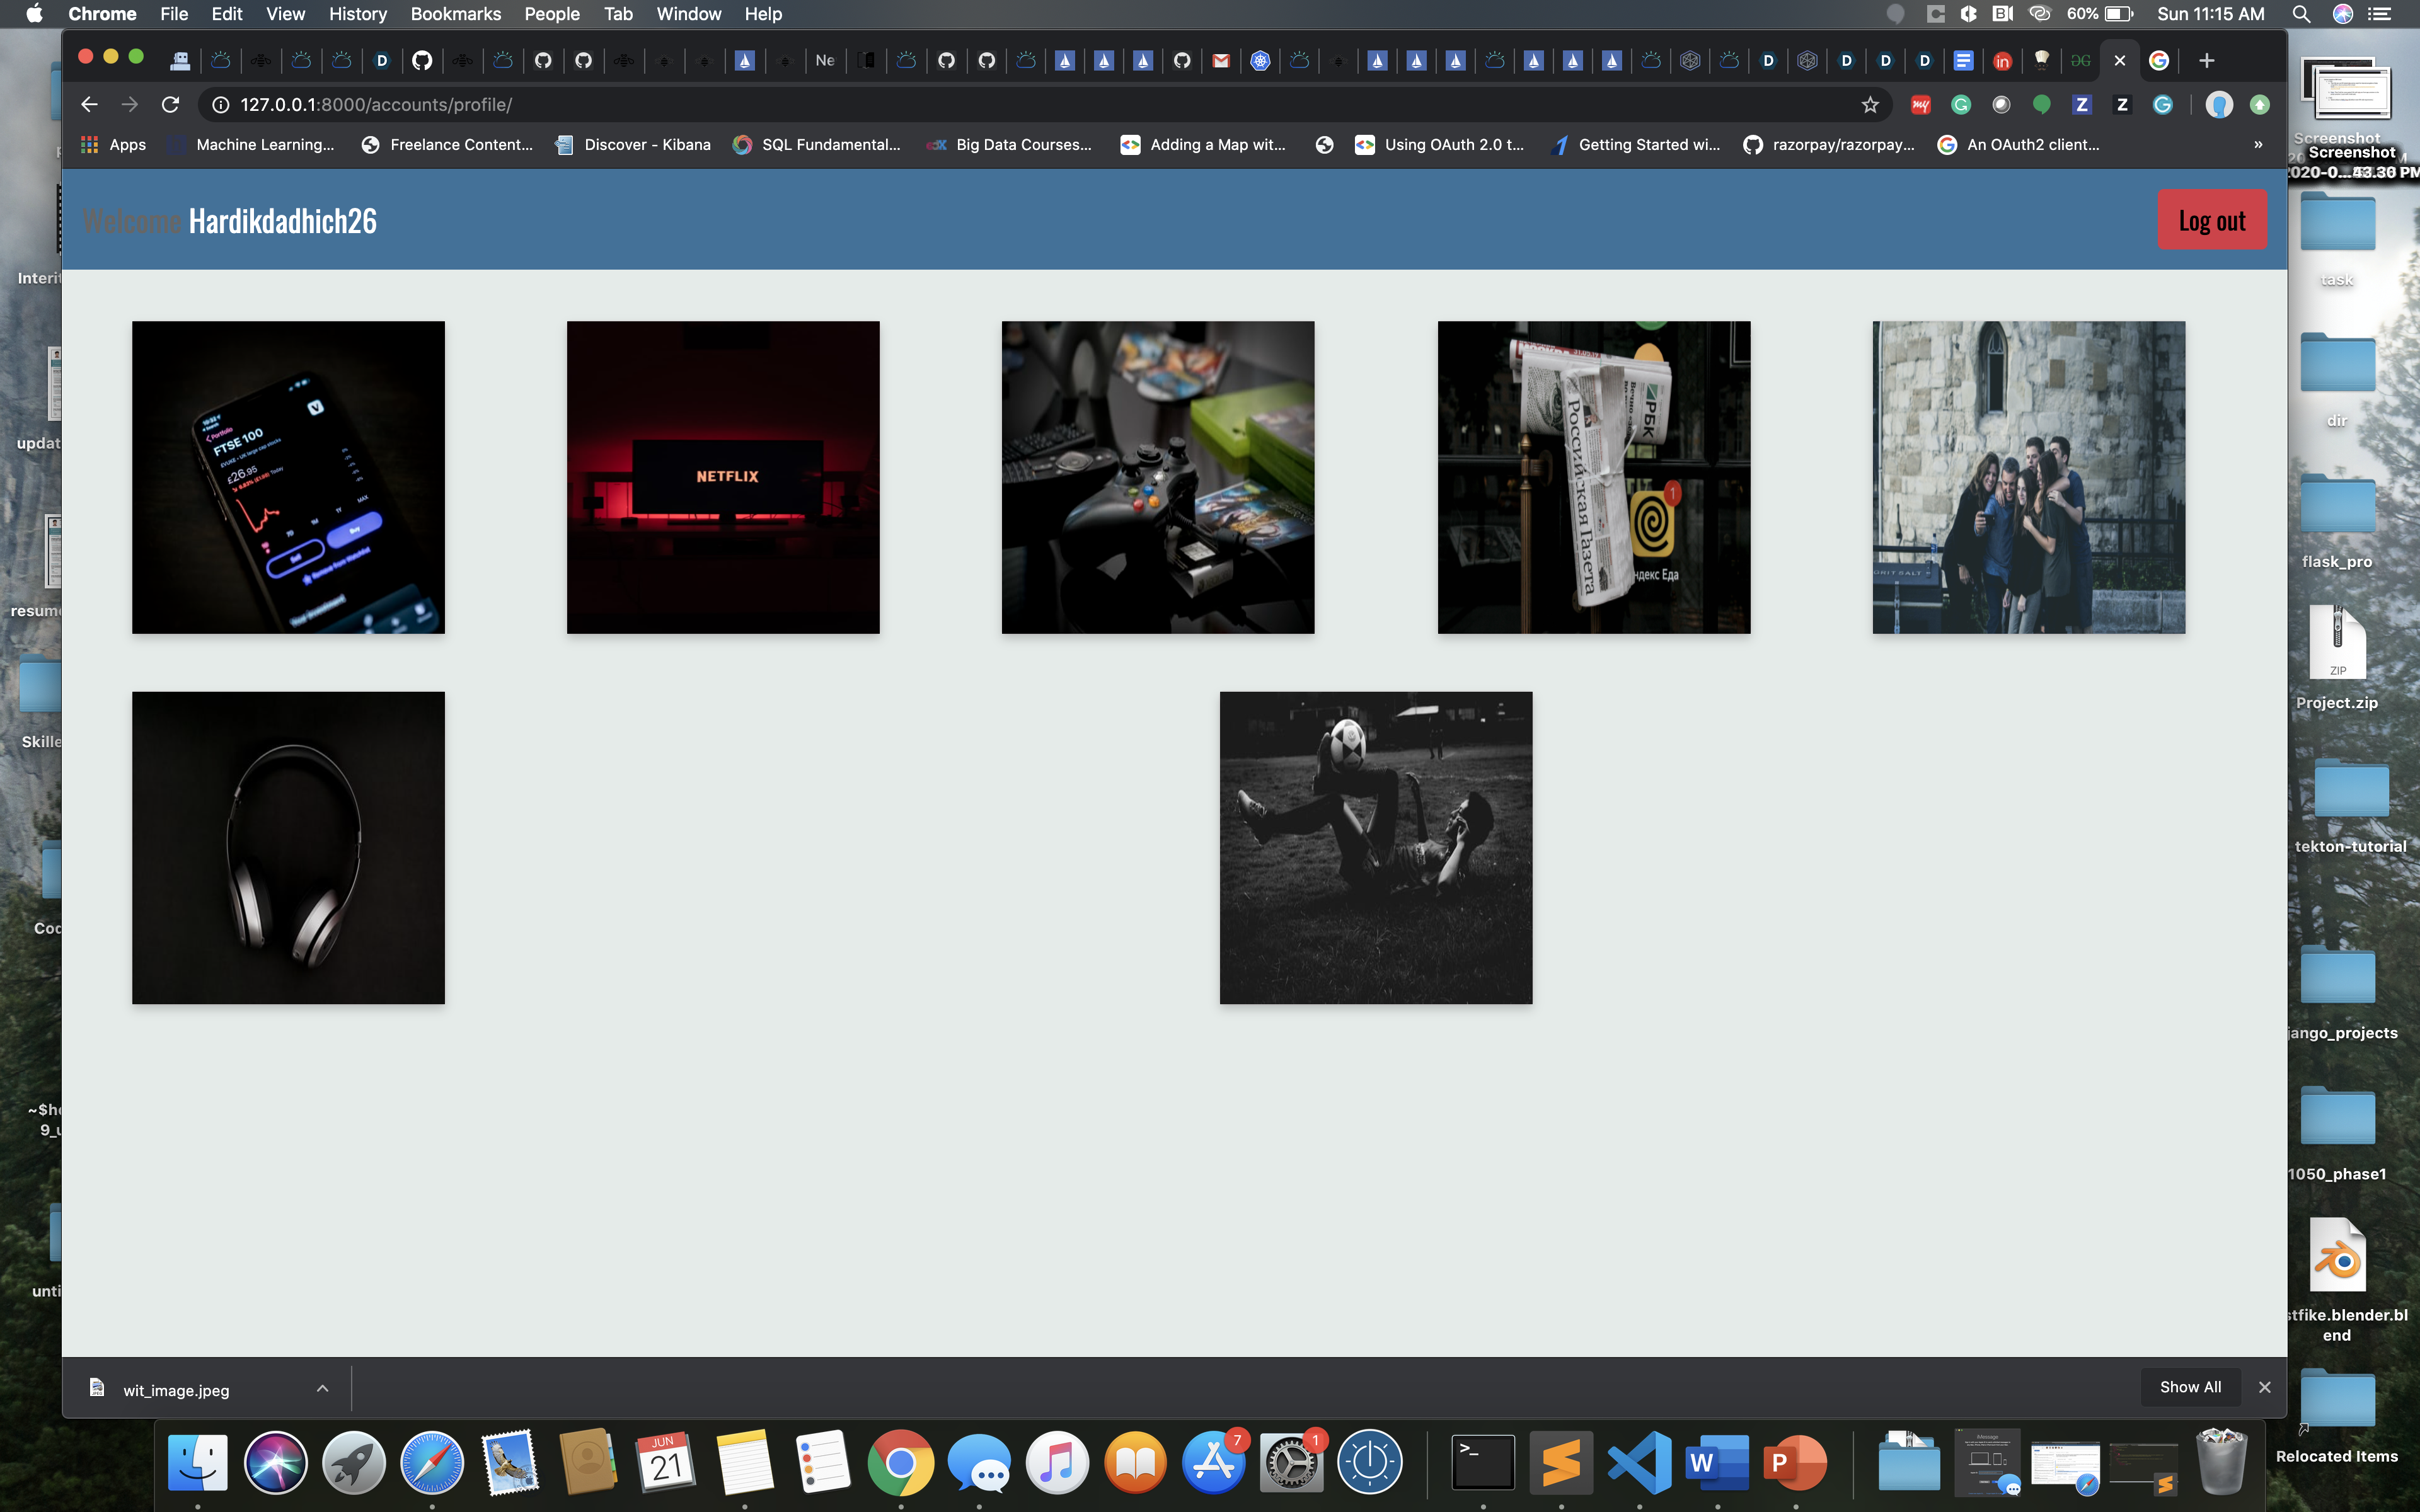Screen dimensions: 2420x1512
Task: Dismiss the downloads bar with the X
Action: point(2265,1387)
